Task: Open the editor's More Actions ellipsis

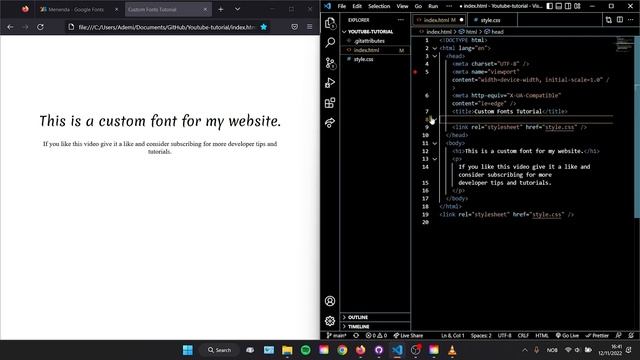Action: point(631,20)
